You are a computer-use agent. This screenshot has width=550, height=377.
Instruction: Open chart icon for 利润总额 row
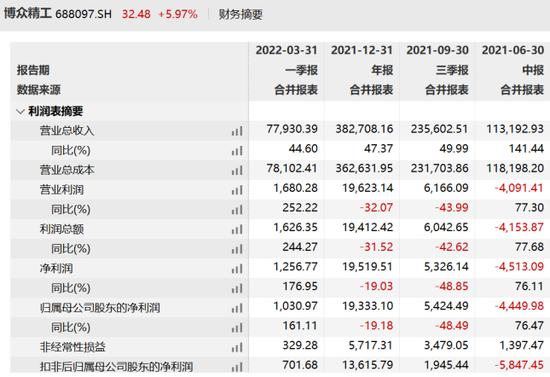click(237, 229)
